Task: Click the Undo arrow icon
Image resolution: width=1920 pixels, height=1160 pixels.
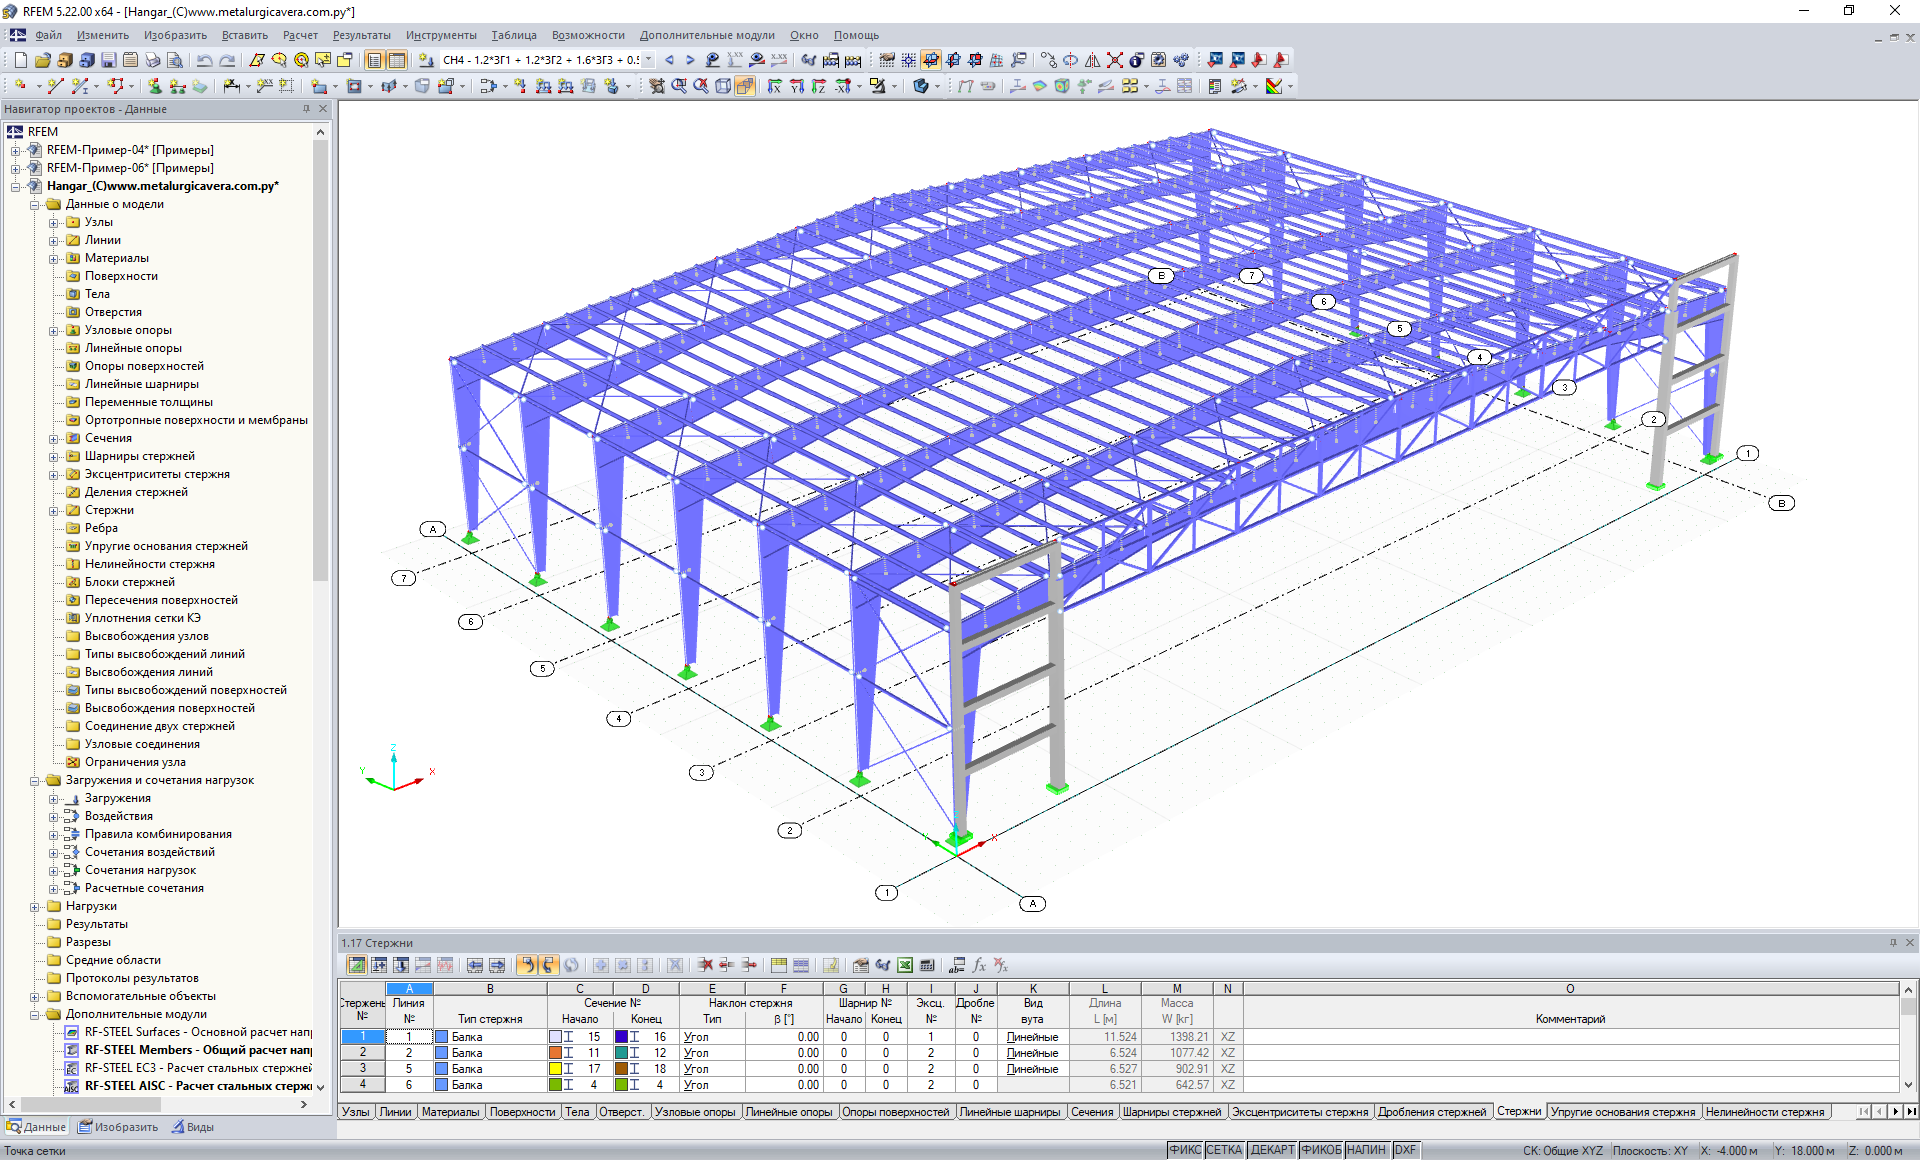Action: (x=204, y=60)
